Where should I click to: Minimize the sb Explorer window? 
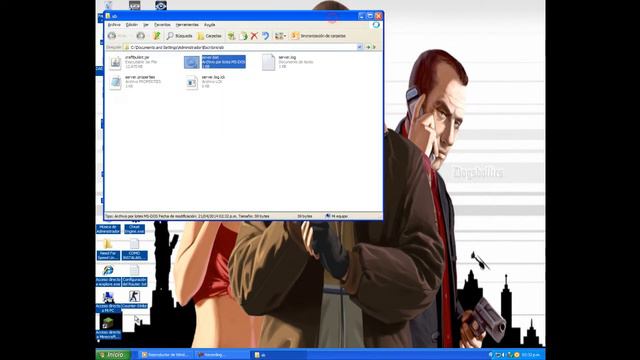pos(361,16)
